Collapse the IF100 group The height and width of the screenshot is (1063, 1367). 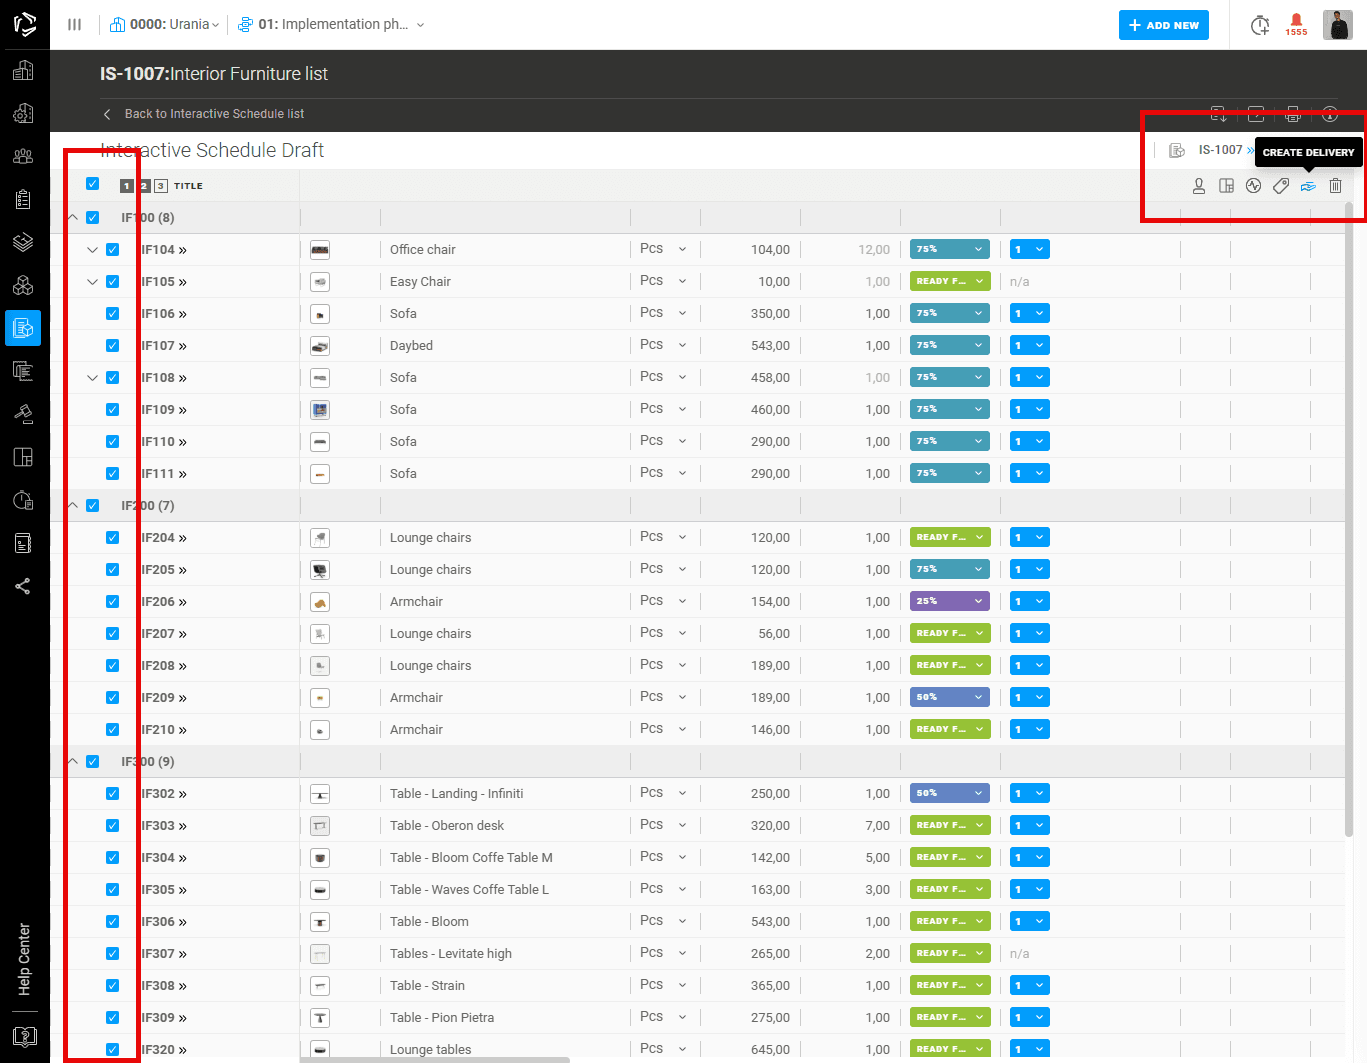click(73, 217)
